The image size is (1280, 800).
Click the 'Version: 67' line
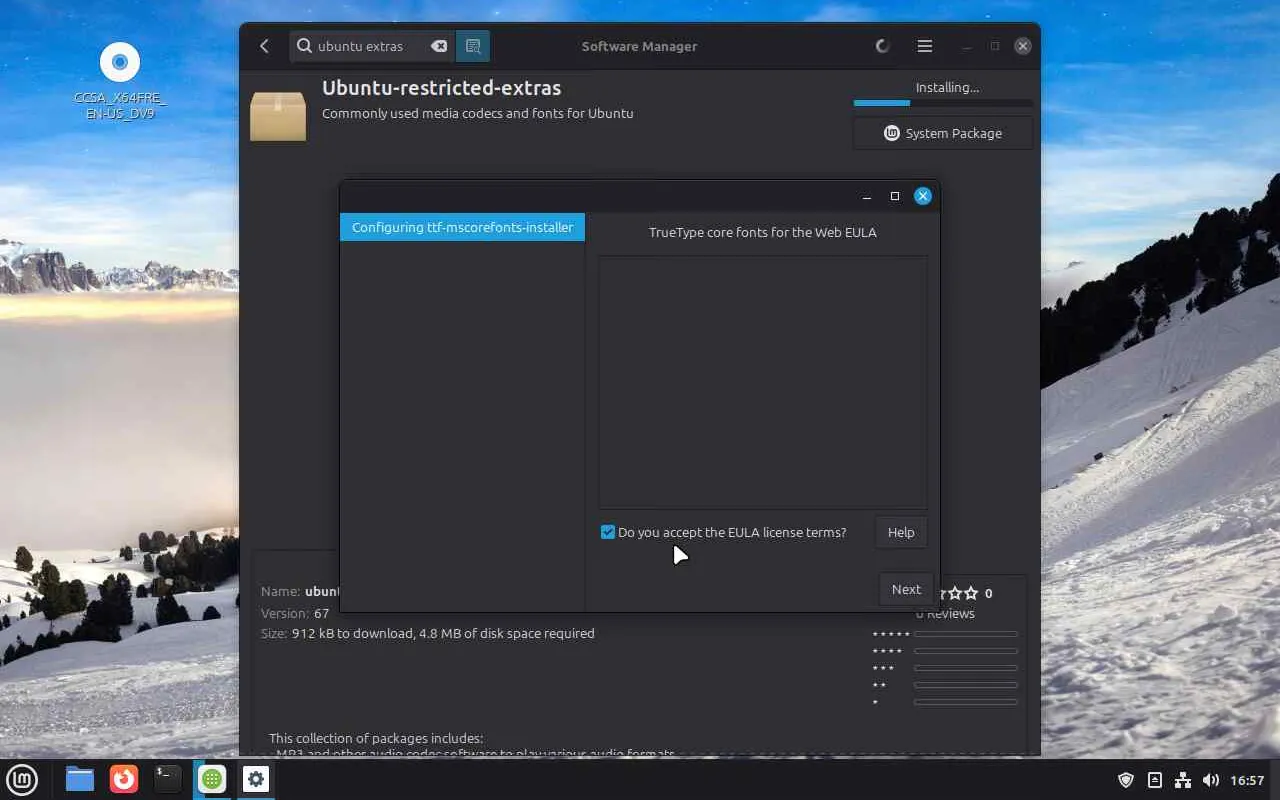[295, 613]
